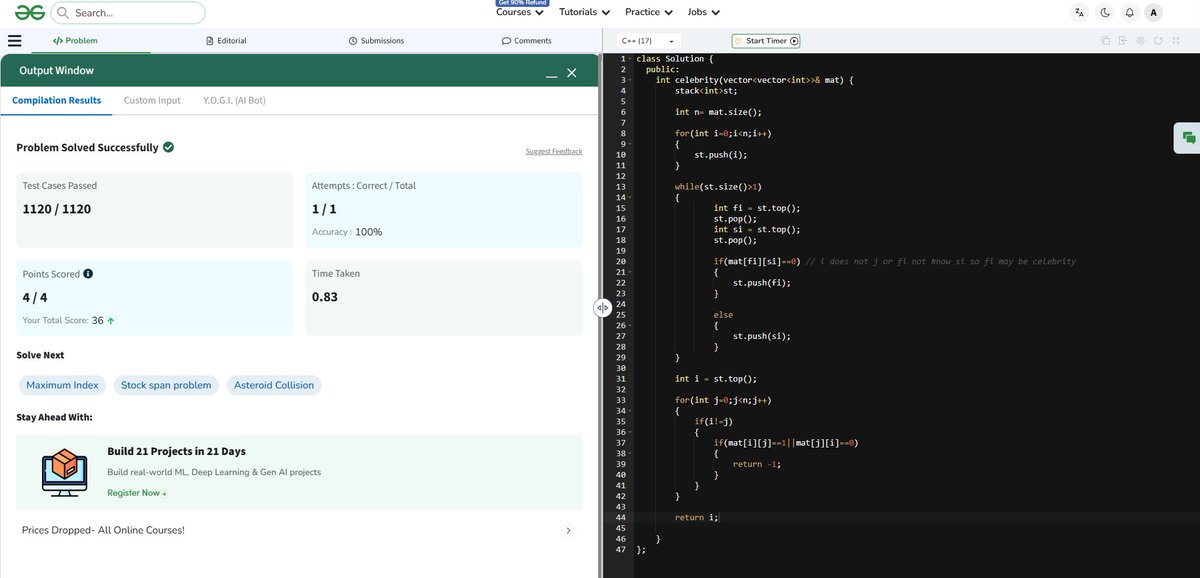Select the Compilation Results tab
1200x578 pixels.
[56, 101]
